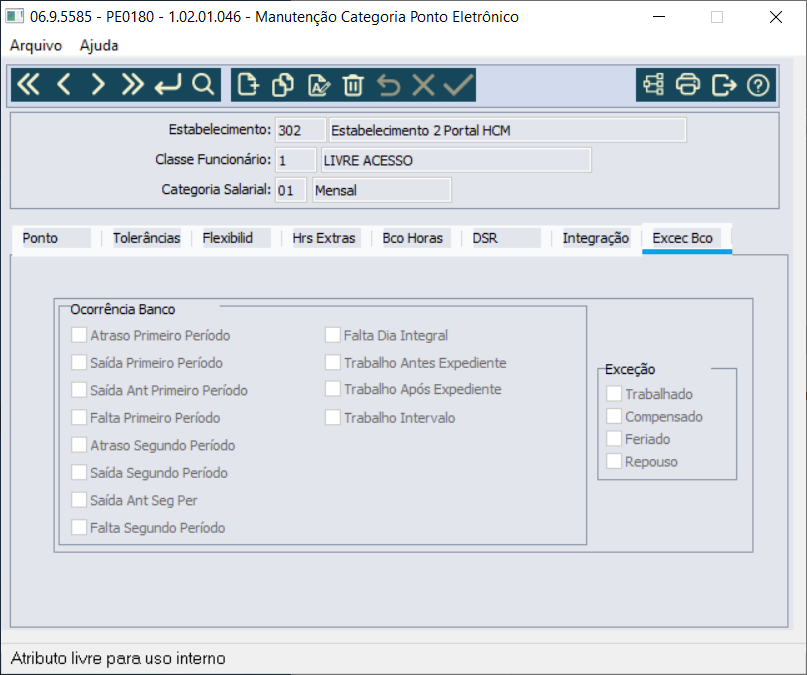
Task: Open help question mark icon
Action: 758,84
